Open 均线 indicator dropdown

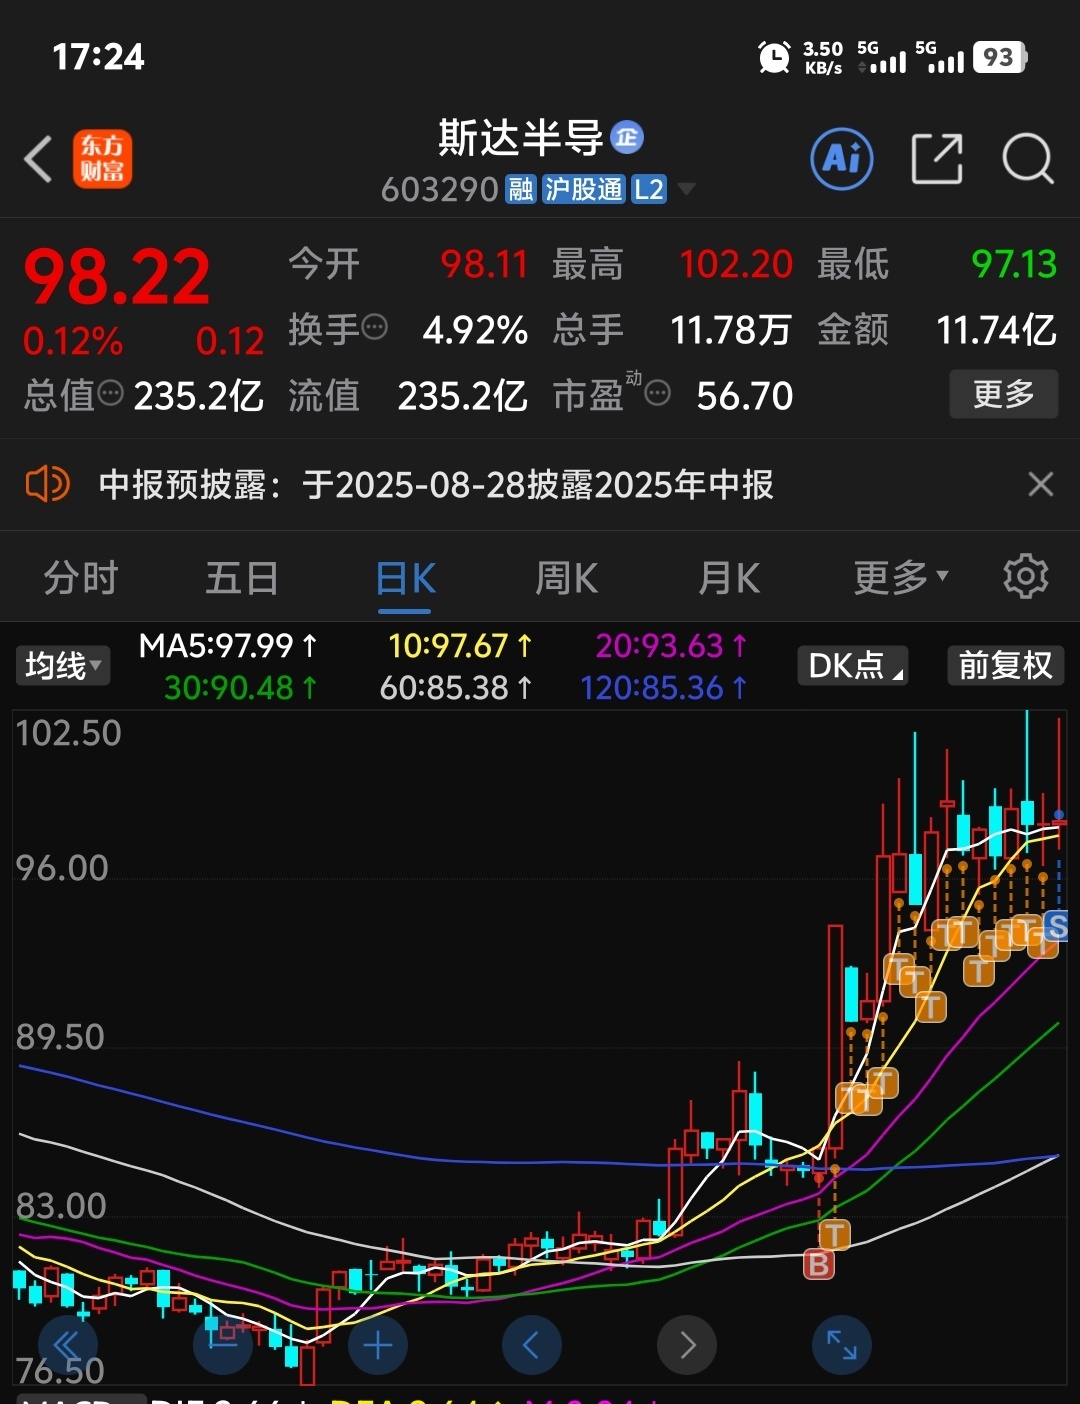click(x=63, y=665)
